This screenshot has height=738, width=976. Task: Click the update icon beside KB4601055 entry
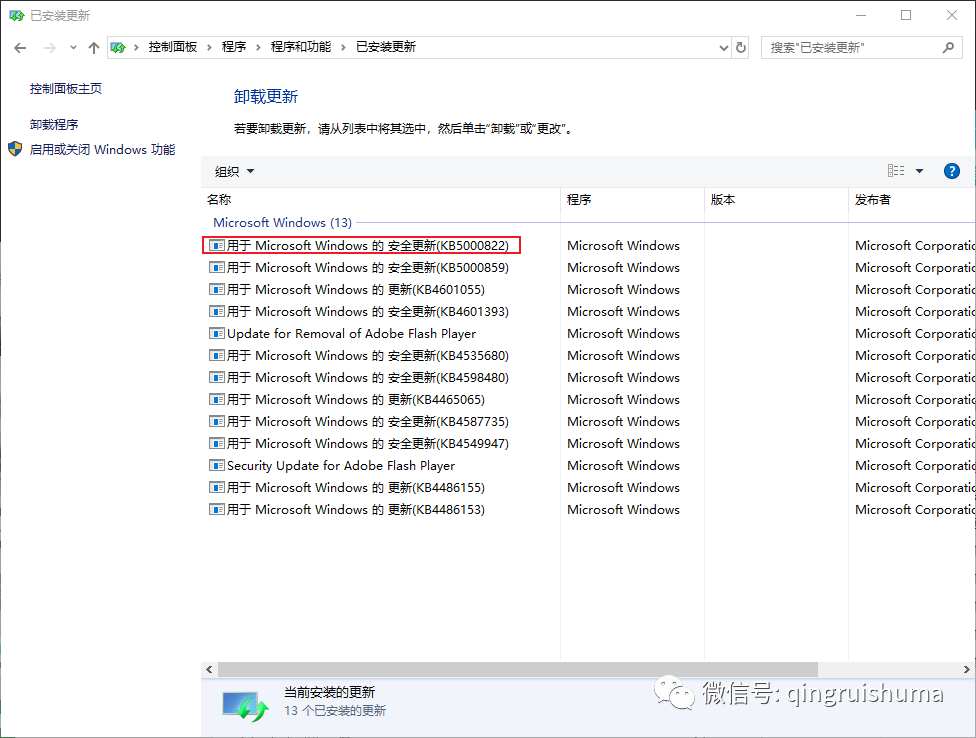pyautogui.click(x=217, y=289)
